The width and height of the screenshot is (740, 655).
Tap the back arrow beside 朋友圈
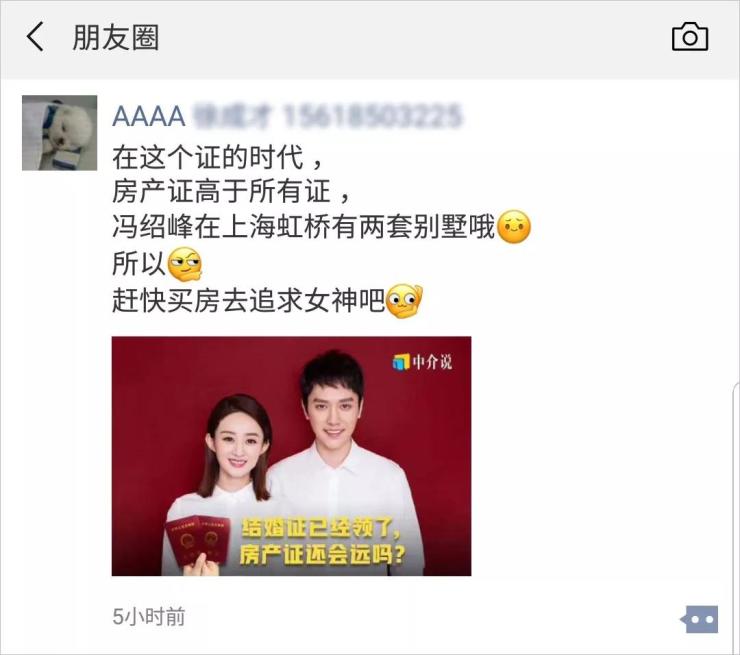(x=35, y=36)
